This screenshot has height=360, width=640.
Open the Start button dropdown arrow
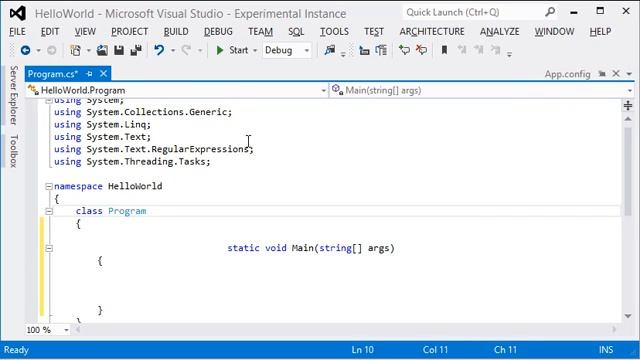point(255,51)
